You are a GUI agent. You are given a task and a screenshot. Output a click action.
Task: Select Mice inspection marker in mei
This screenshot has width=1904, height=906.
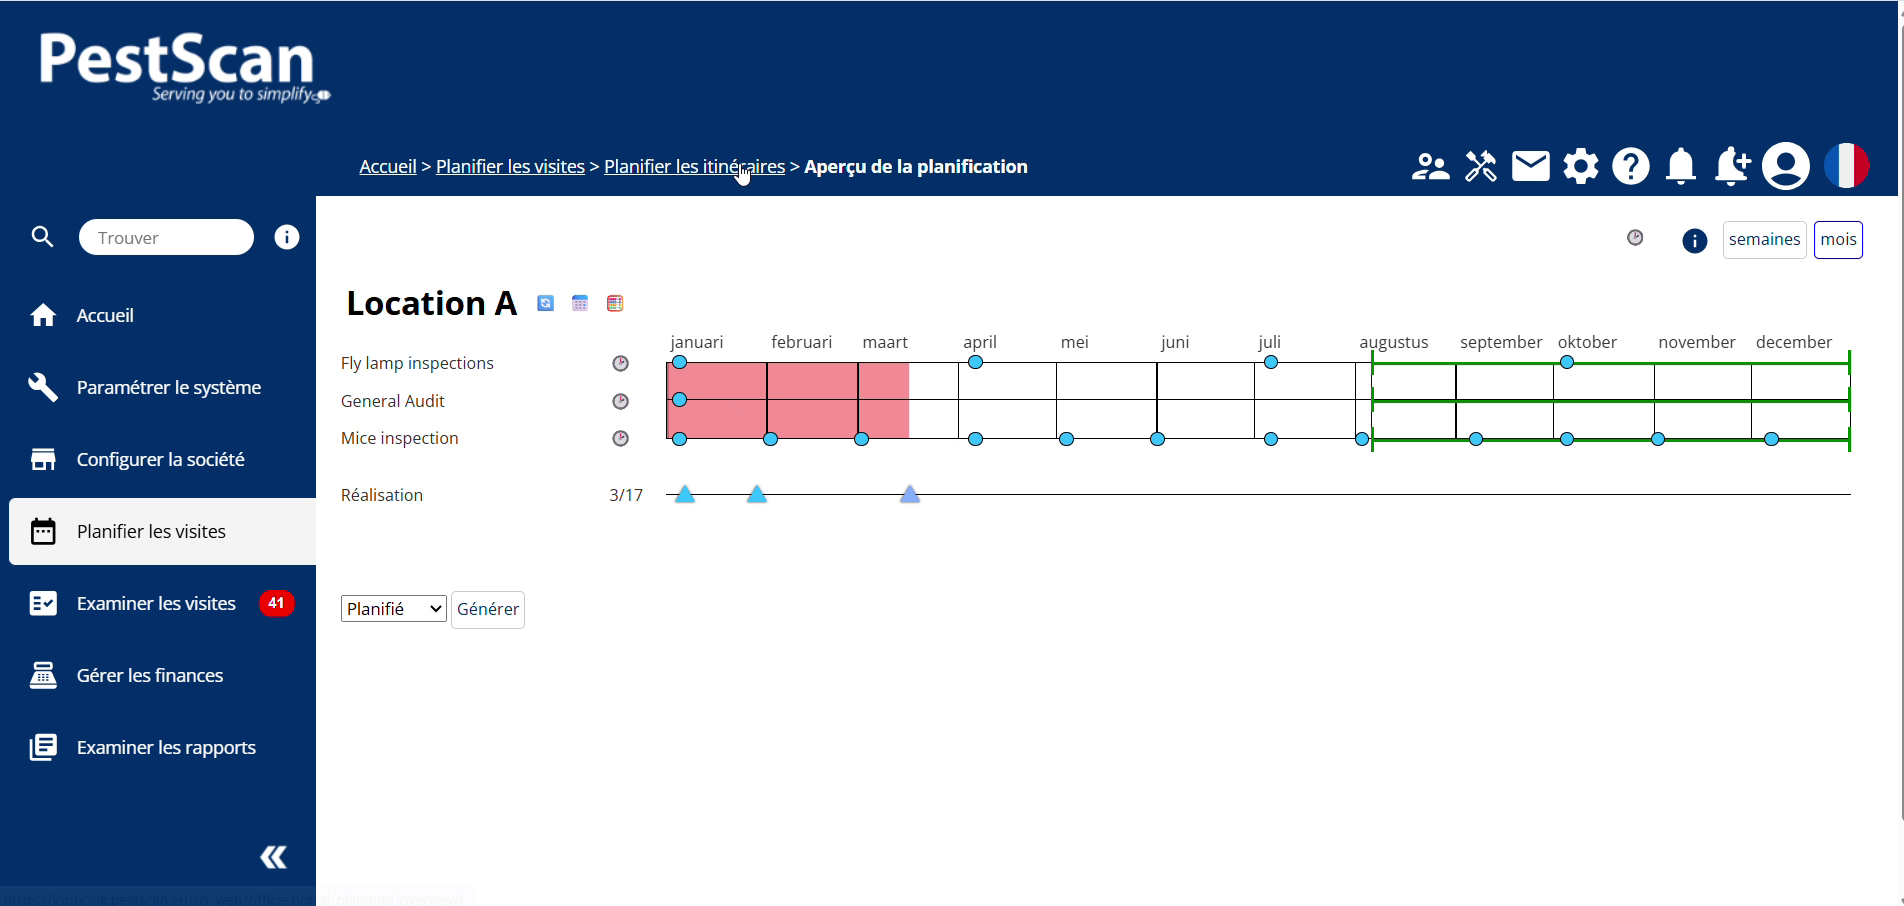tap(1067, 439)
